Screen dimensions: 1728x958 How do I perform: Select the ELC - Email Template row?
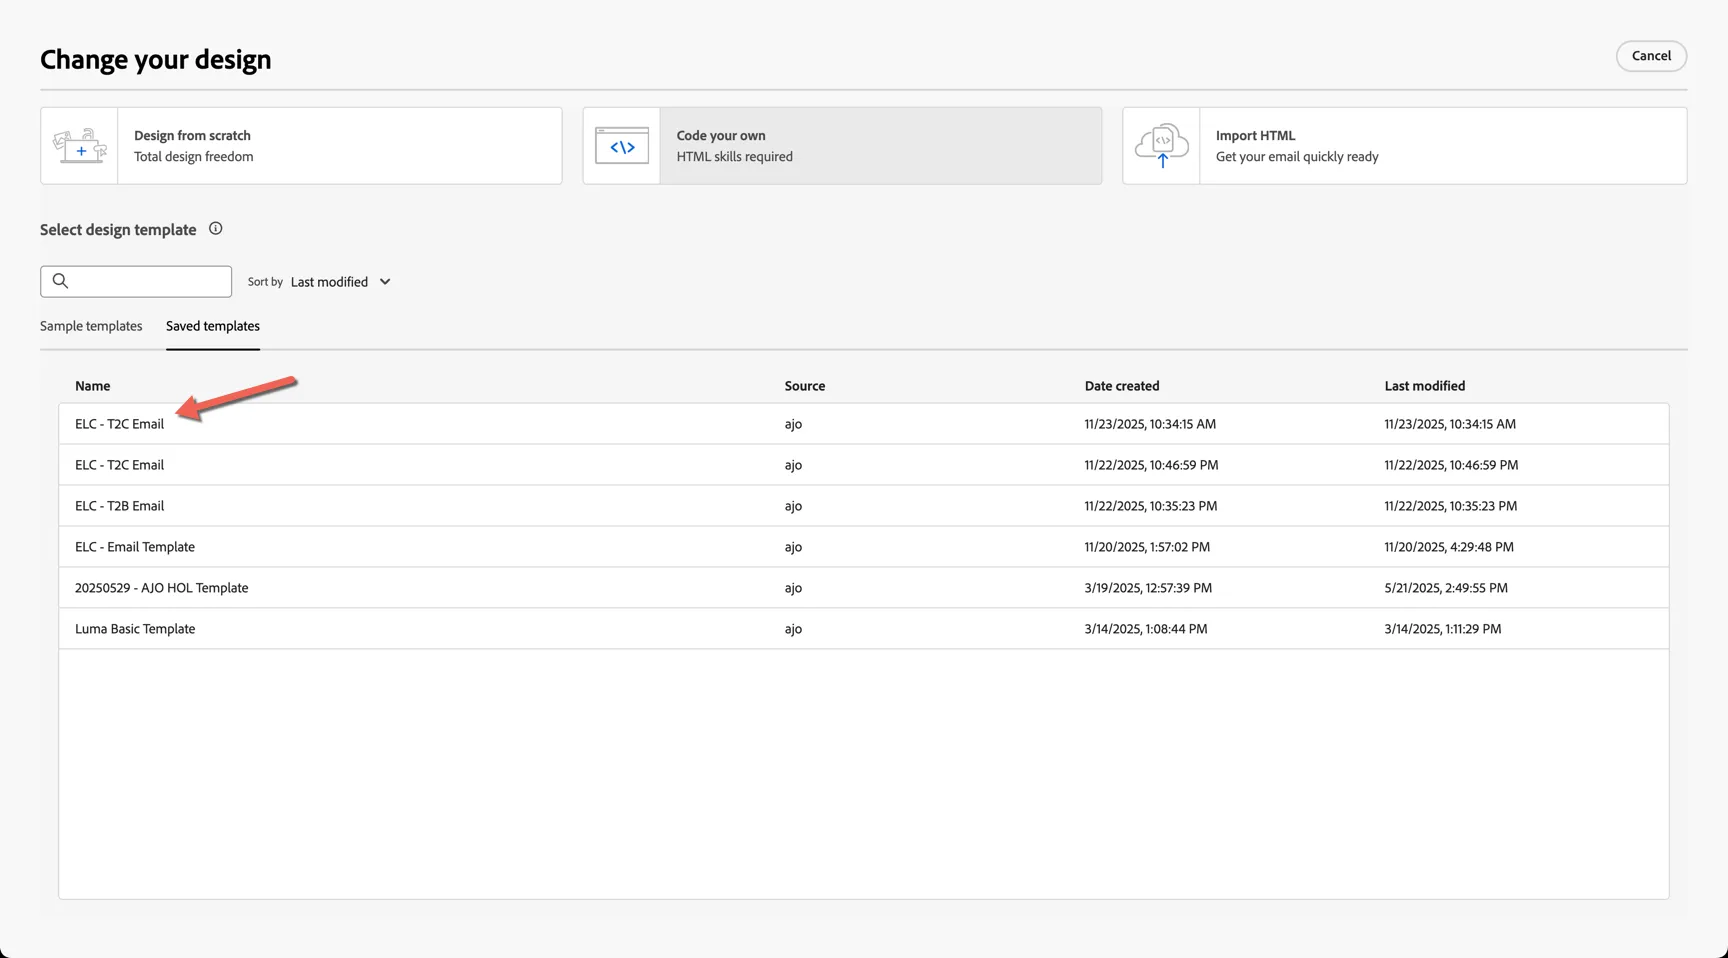pos(864,547)
